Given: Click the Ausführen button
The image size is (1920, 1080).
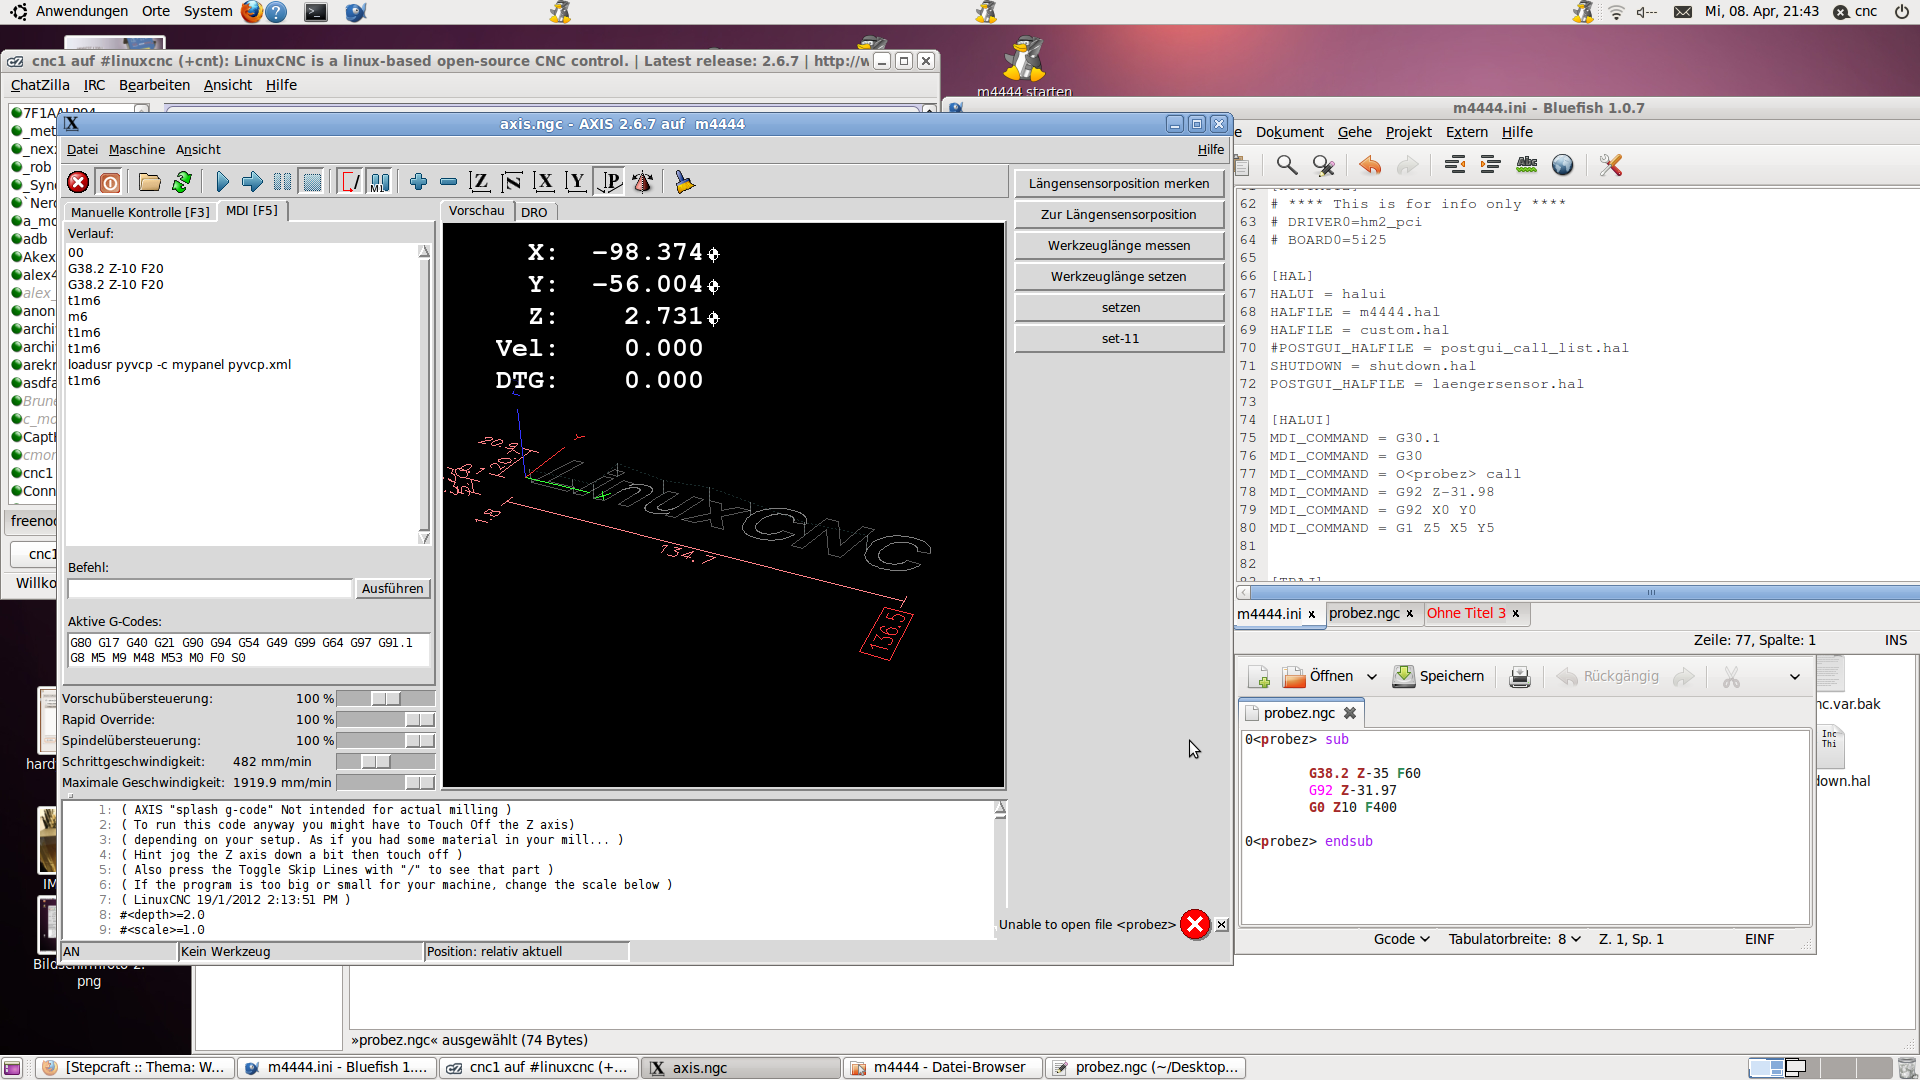Looking at the screenshot, I should 392,588.
